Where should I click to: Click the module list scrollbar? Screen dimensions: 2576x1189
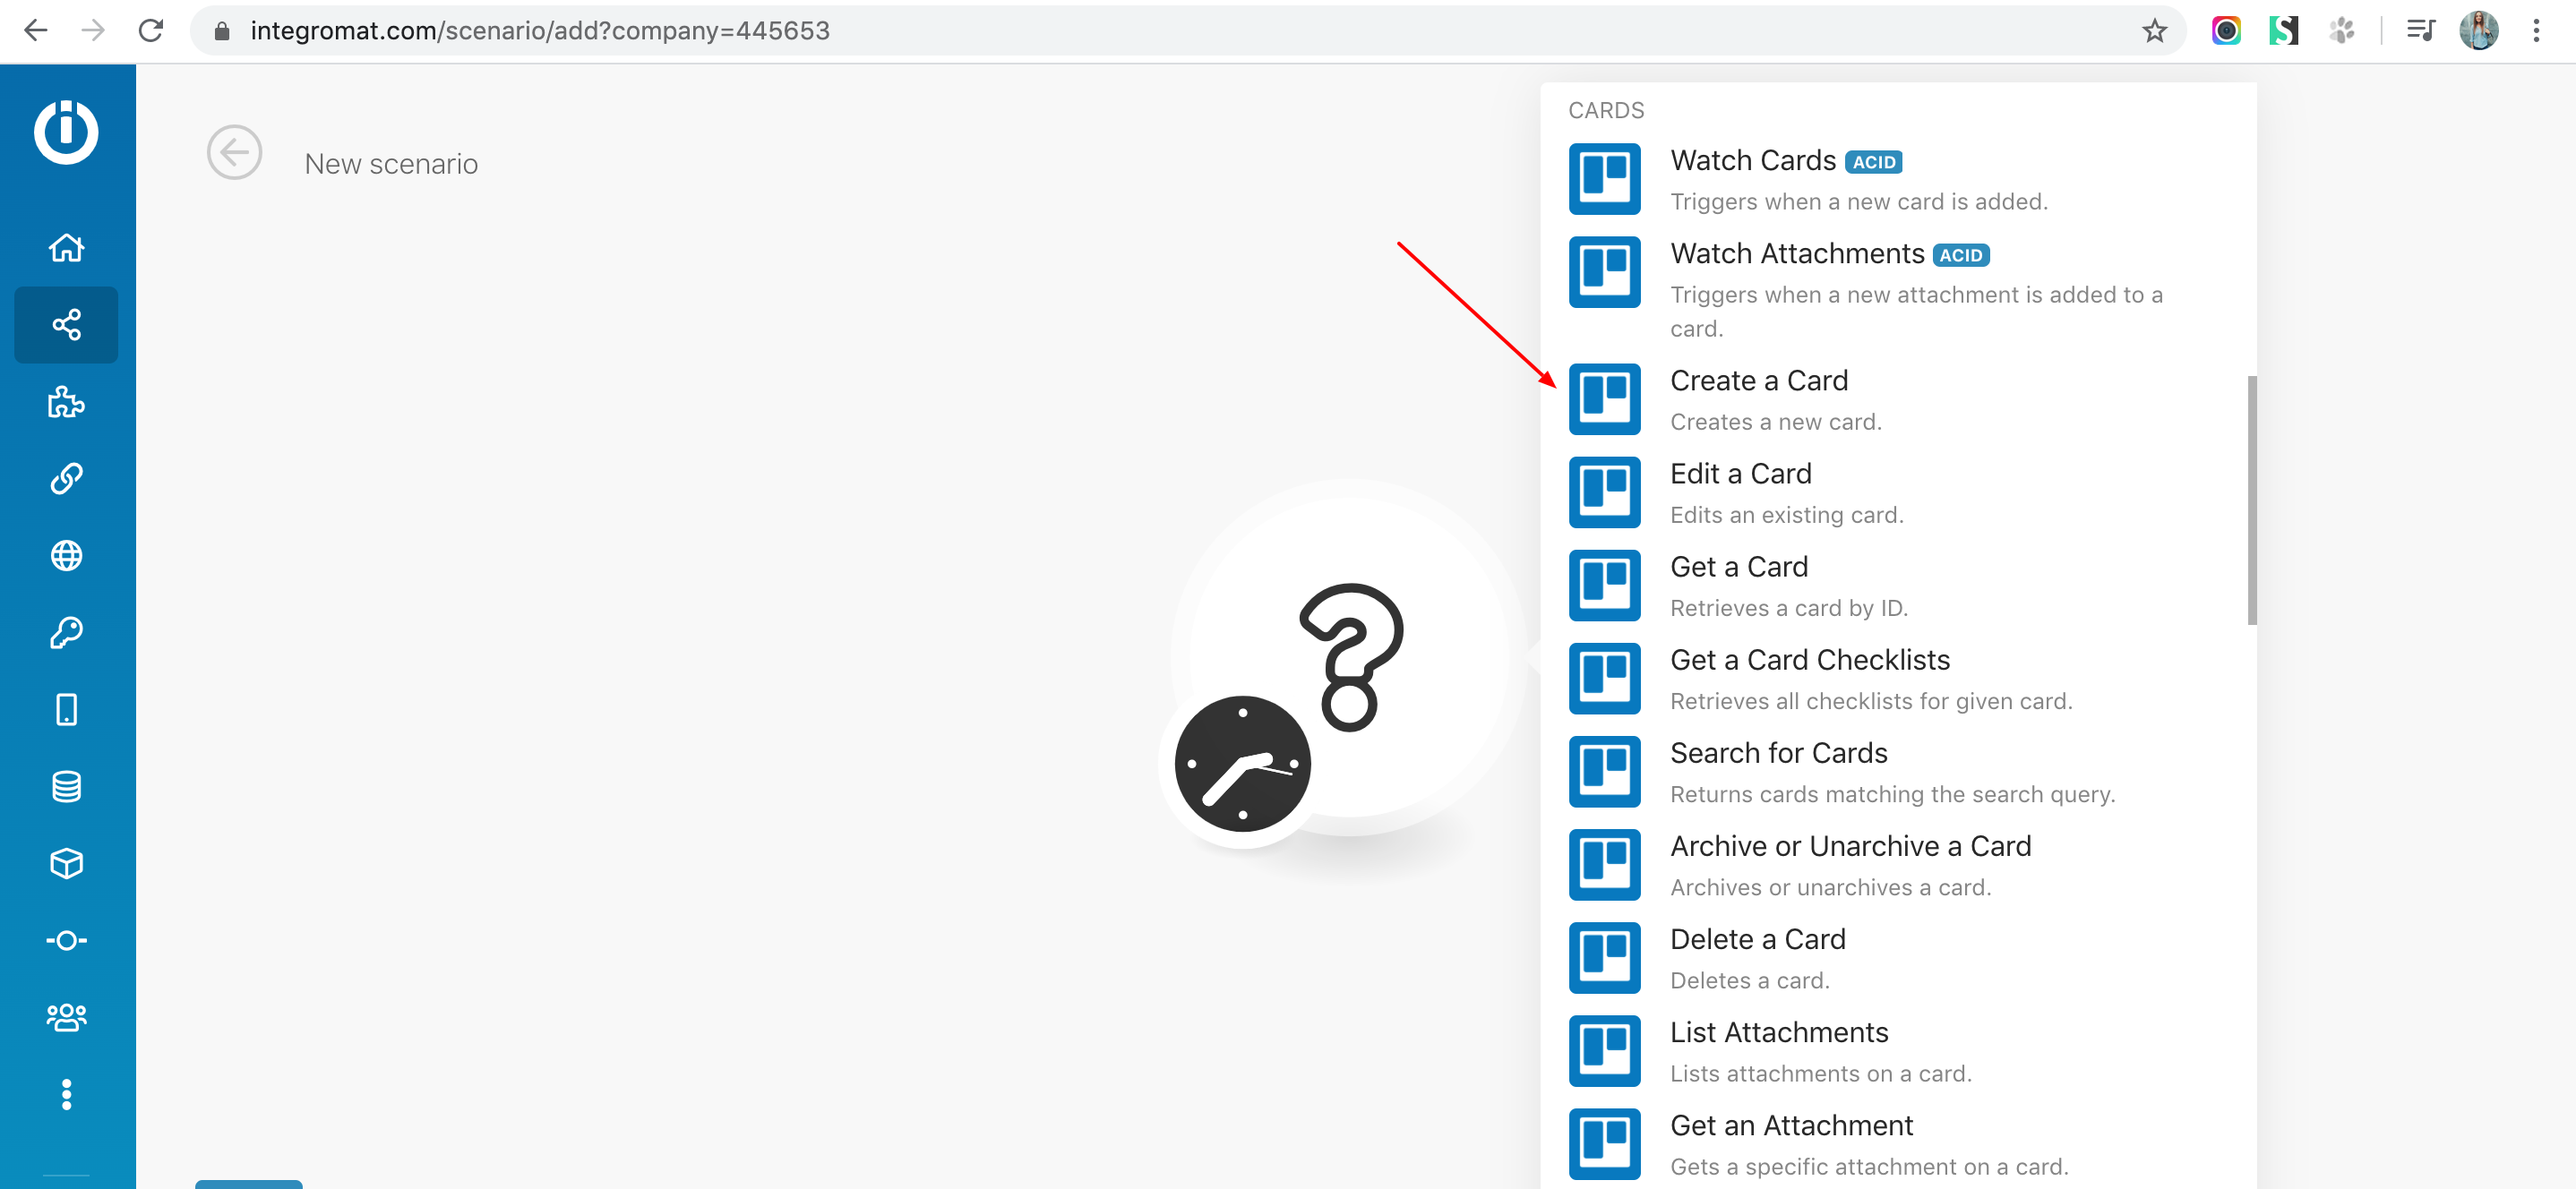[x=2251, y=500]
